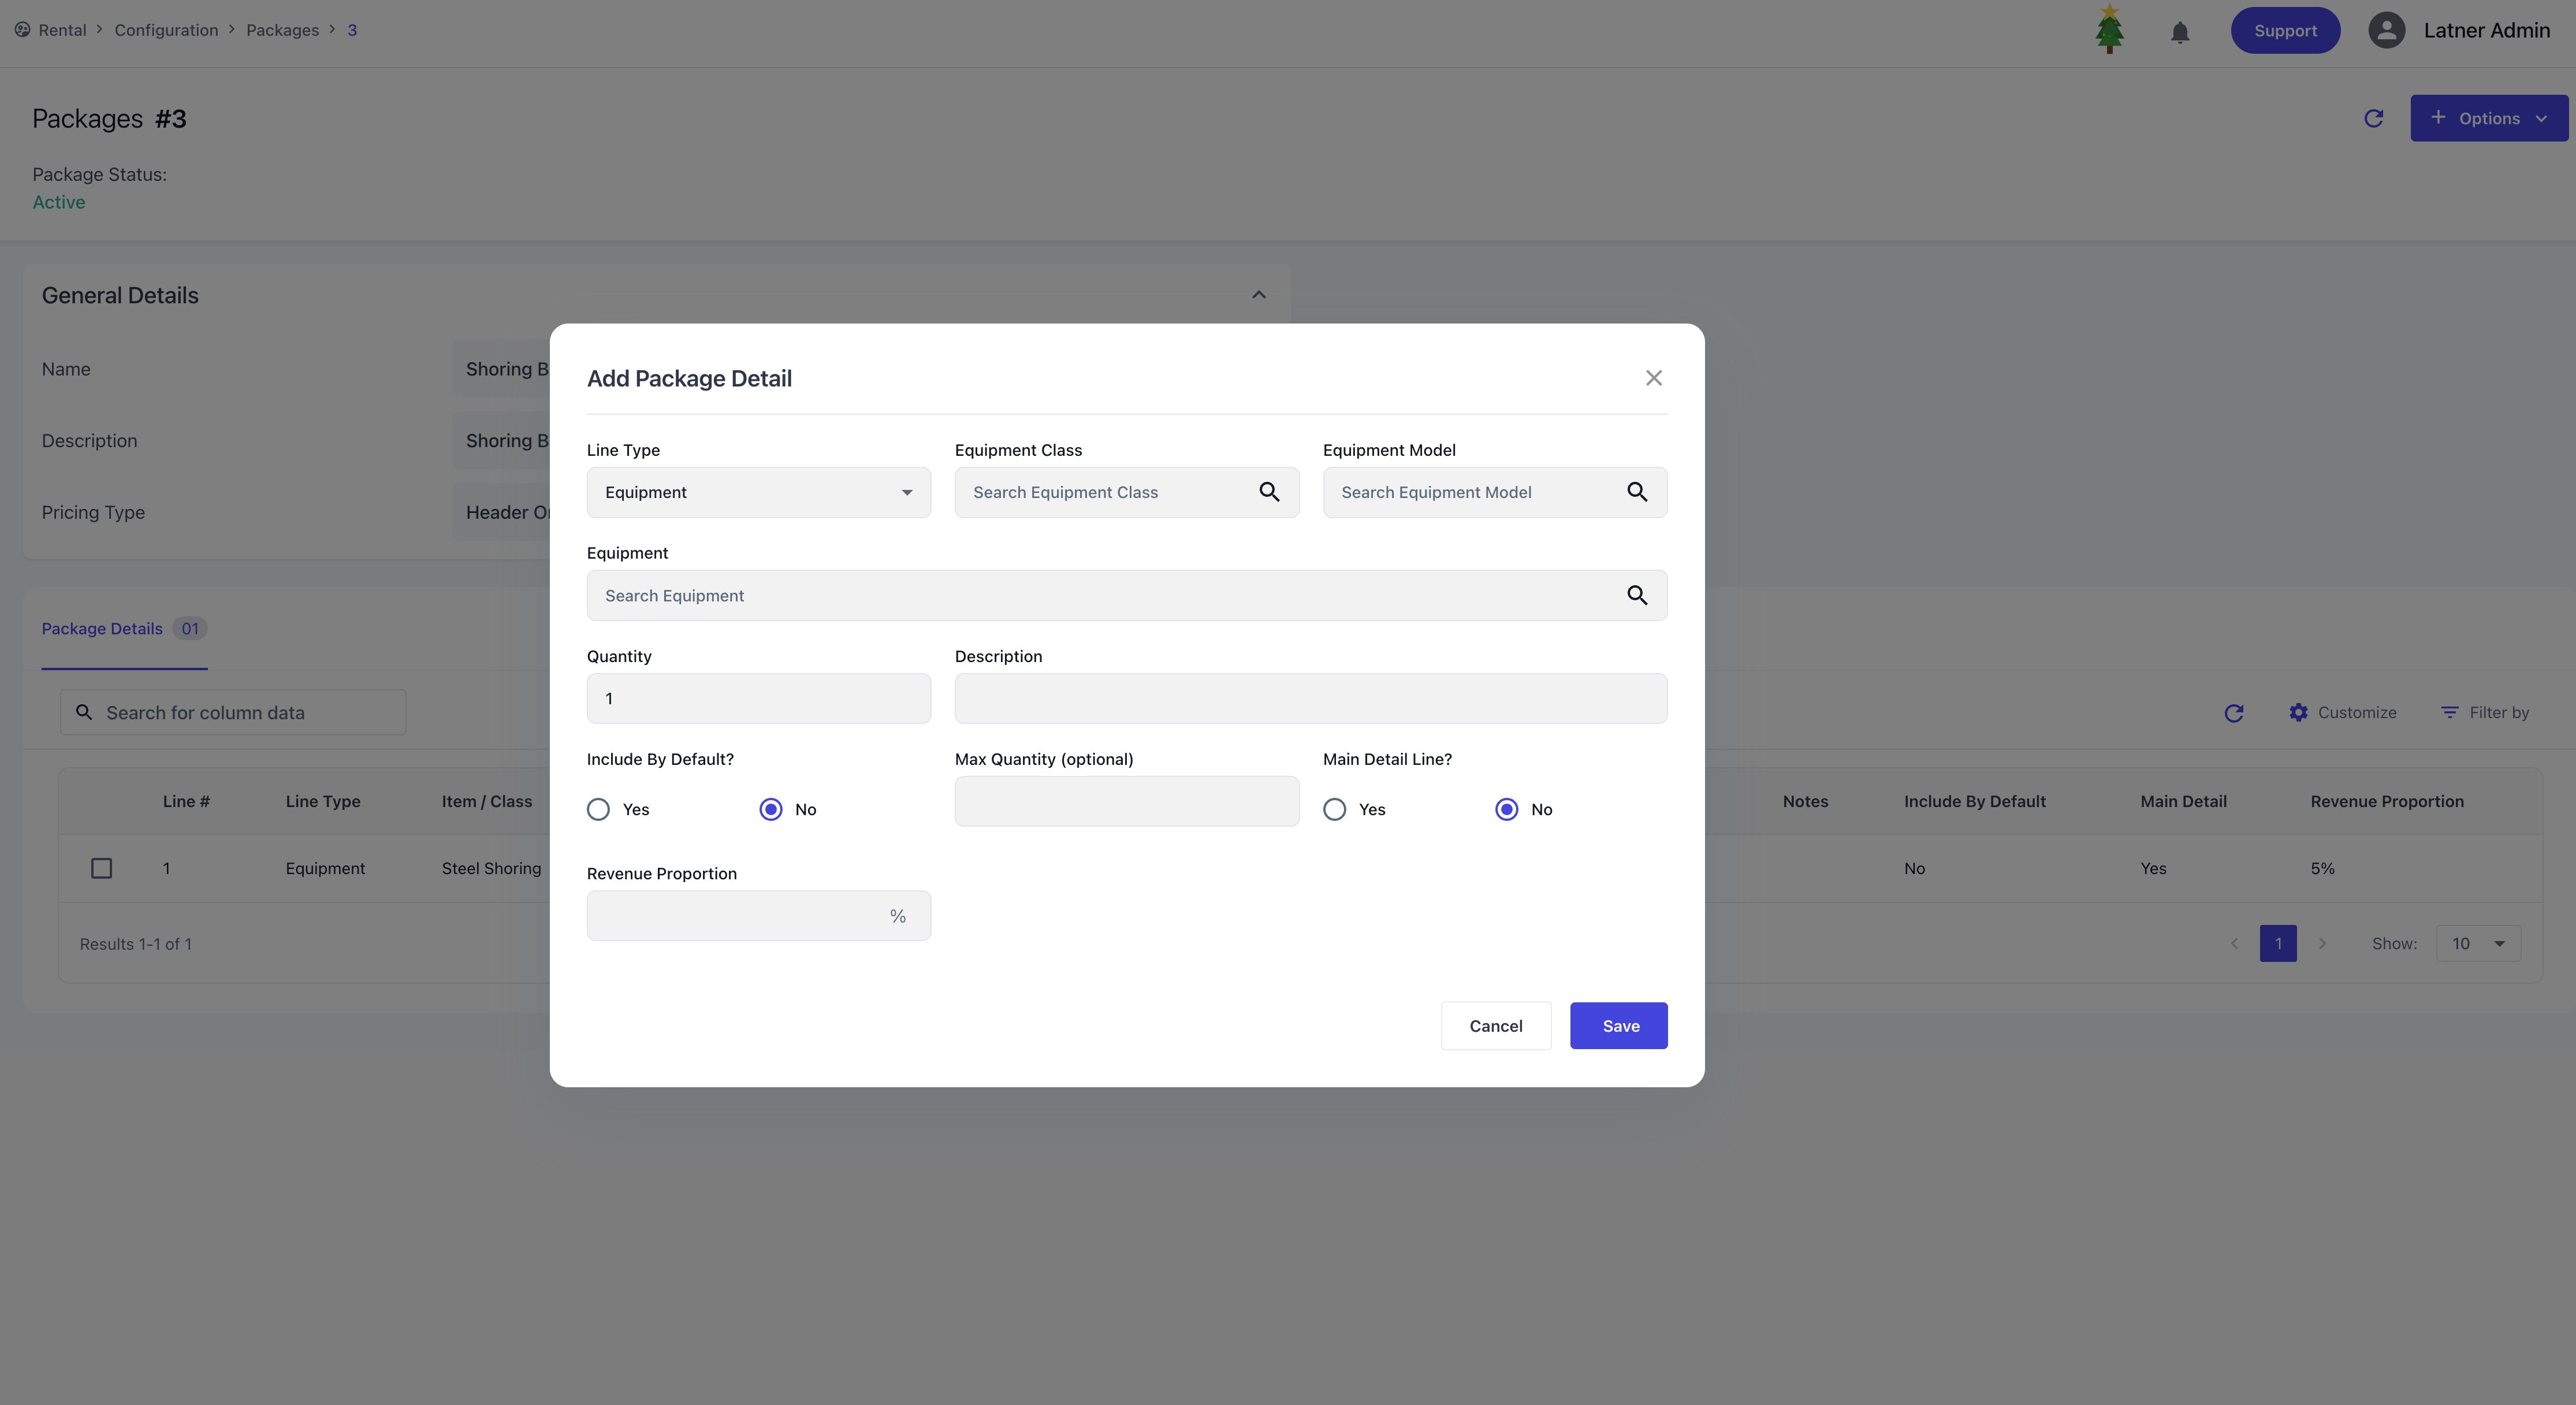Open notifications bell icon
Image resolution: width=2576 pixels, height=1405 pixels.
[2180, 32]
